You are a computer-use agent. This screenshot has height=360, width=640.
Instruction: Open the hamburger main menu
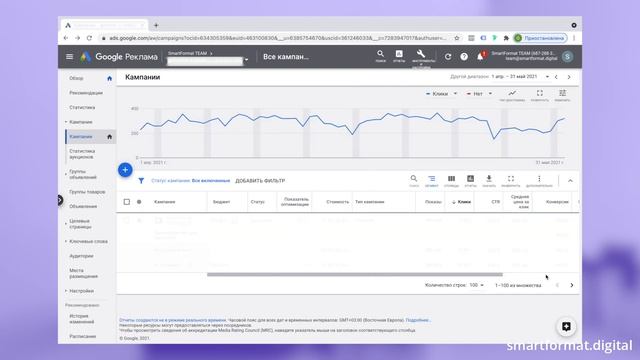(69, 57)
